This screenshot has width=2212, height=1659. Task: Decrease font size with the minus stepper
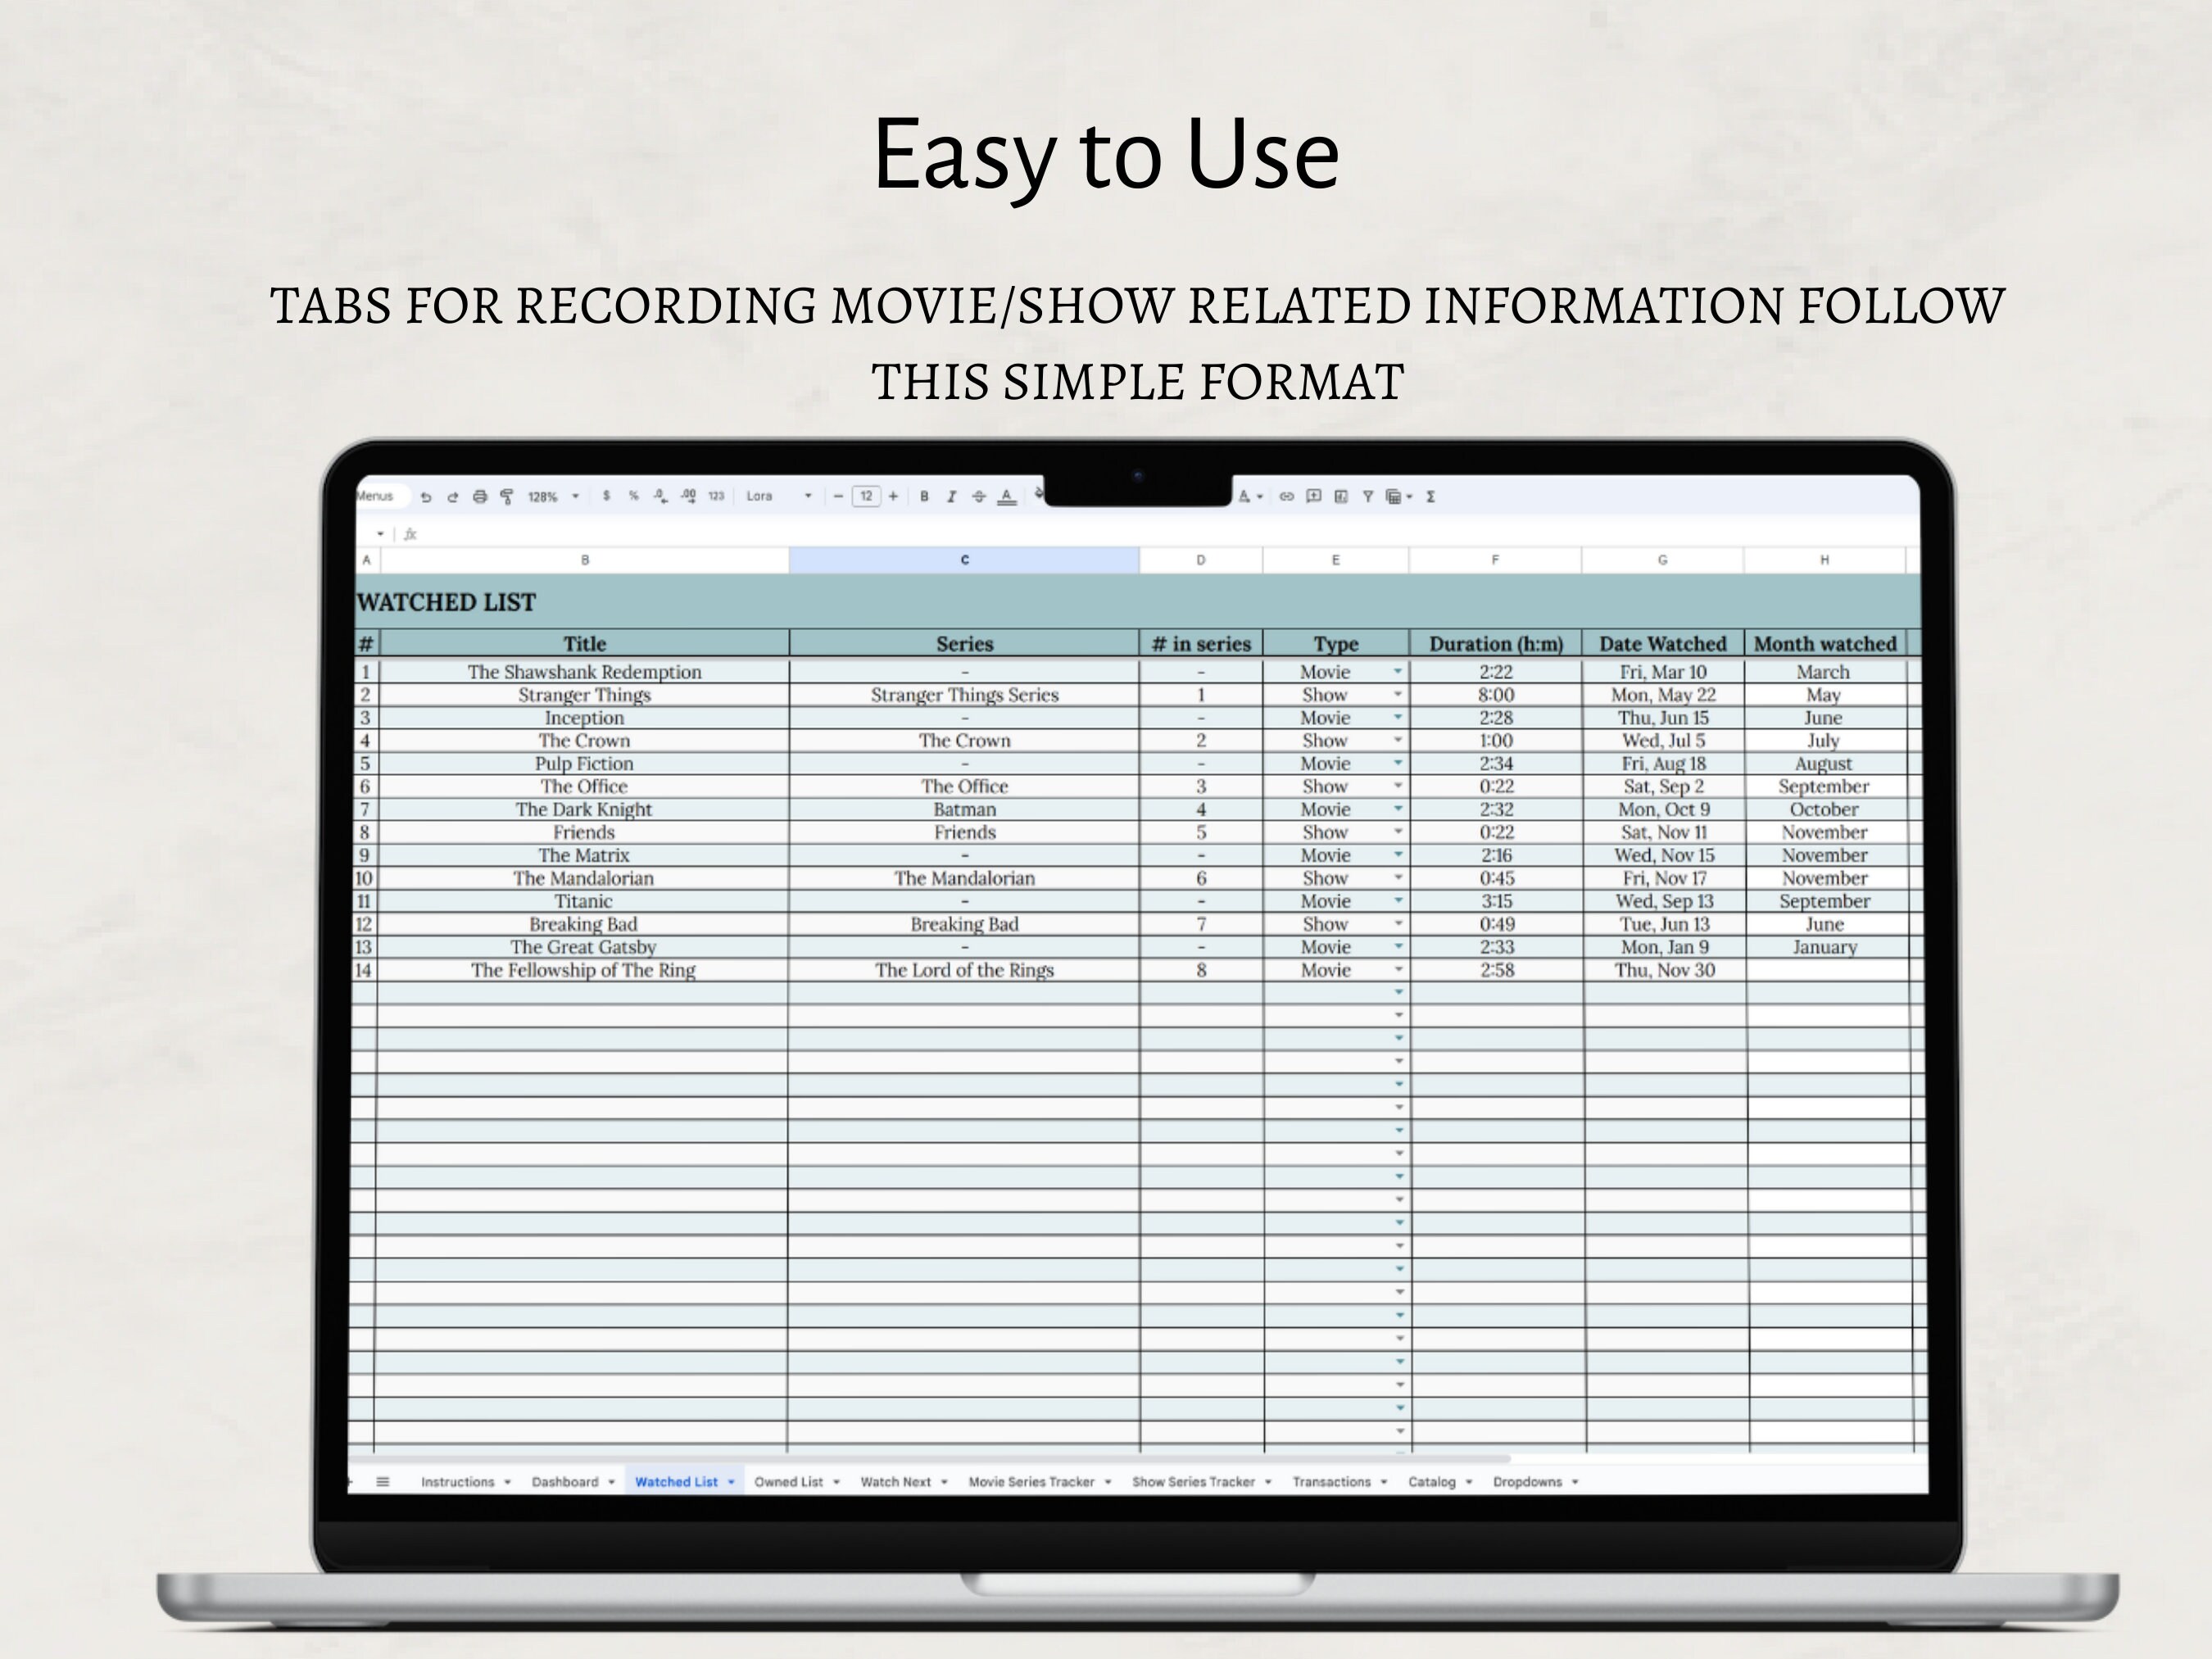pyautogui.click(x=838, y=497)
